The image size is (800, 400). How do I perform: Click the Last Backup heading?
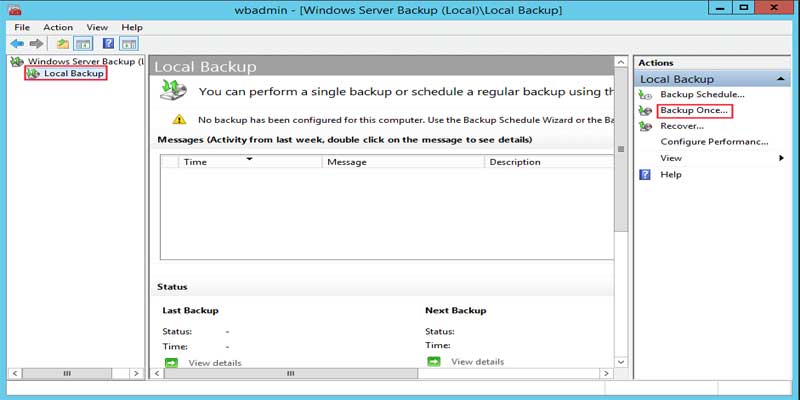[190, 310]
